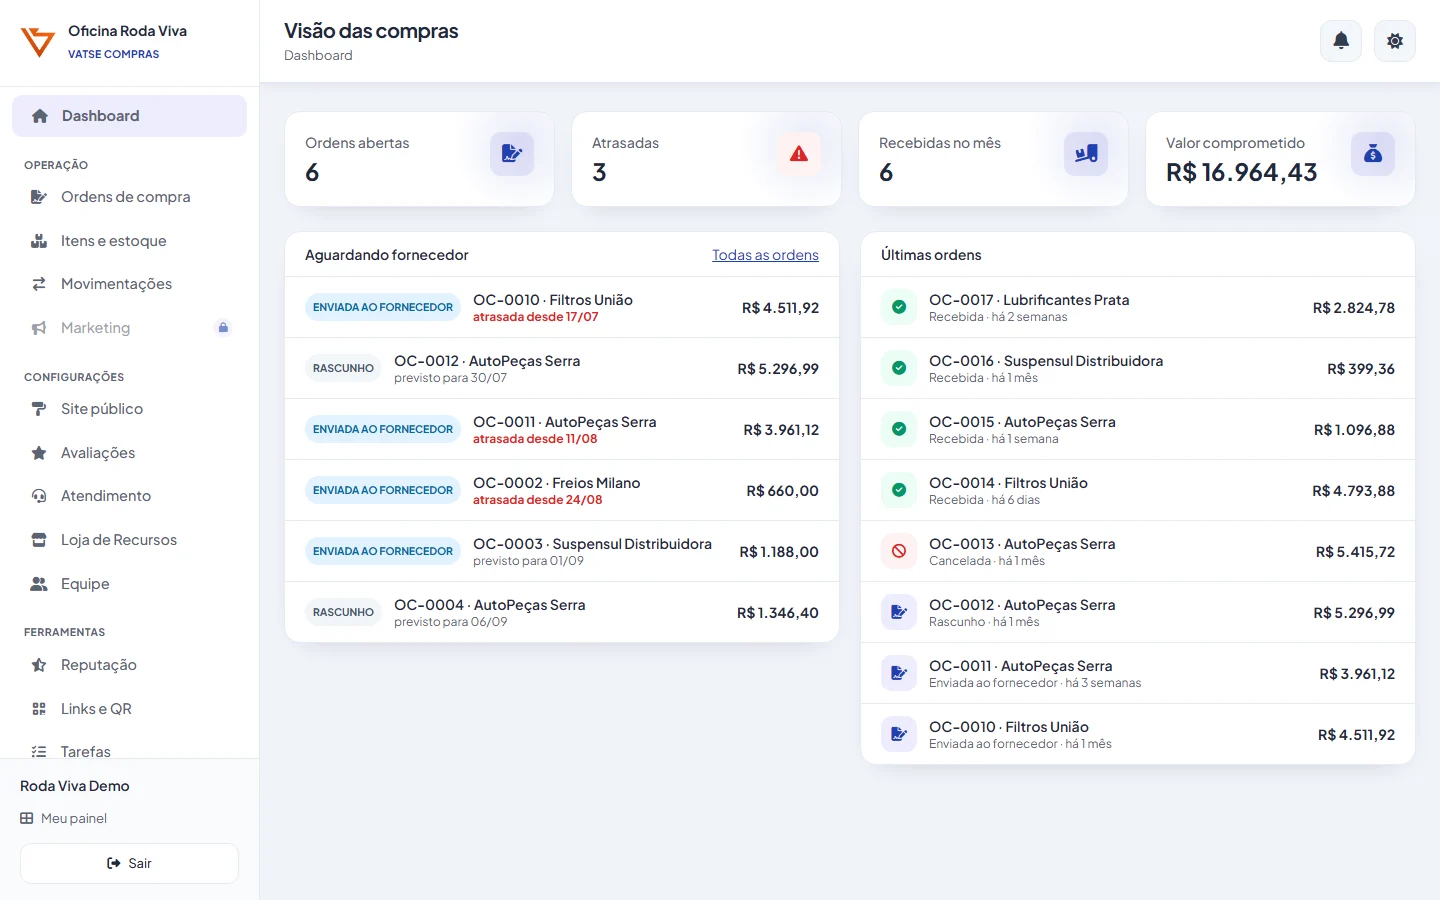The width and height of the screenshot is (1440, 900).
Task: Open order OC-0012 AutoPeças Serra in Aguardando fornecedor
Action: coord(562,368)
